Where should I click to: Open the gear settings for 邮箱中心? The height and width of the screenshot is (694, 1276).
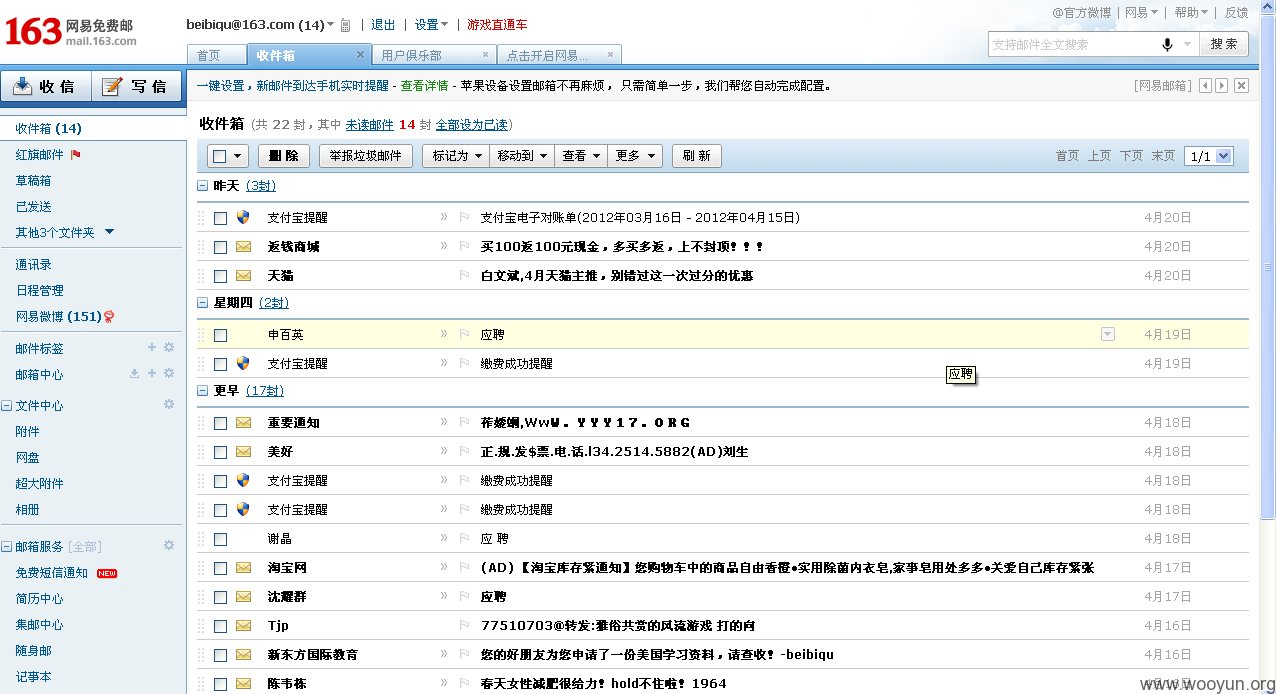(x=169, y=373)
